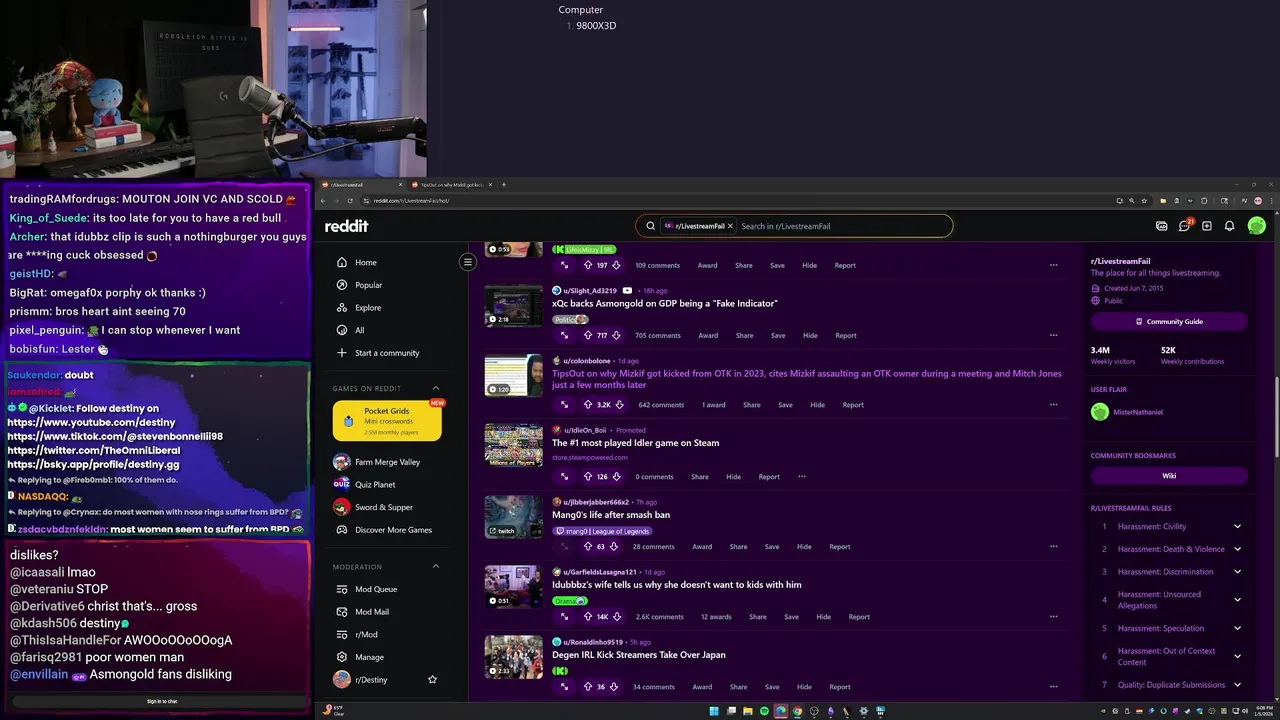The height and width of the screenshot is (720, 1280).
Task: Open the Wiki community bookmark
Action: (x=1169, y=476)
